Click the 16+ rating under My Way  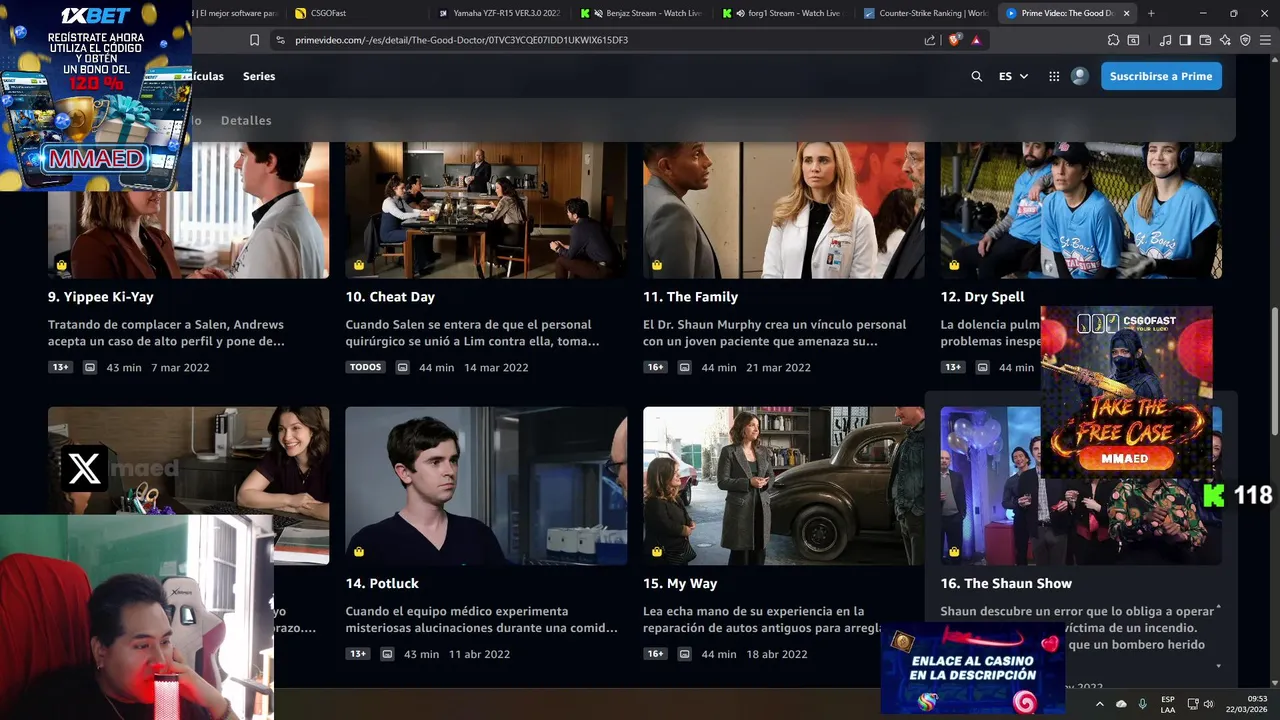655,654
